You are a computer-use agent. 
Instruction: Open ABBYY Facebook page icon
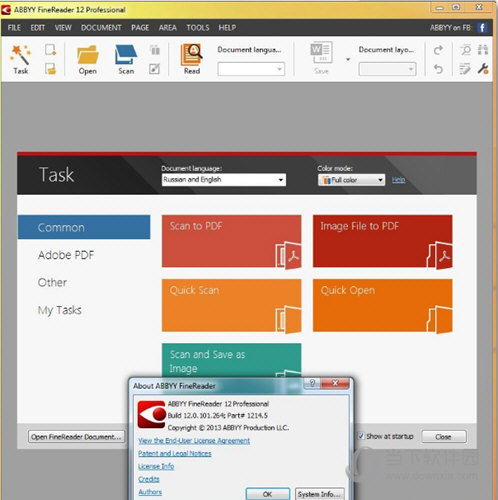(482, 28)
